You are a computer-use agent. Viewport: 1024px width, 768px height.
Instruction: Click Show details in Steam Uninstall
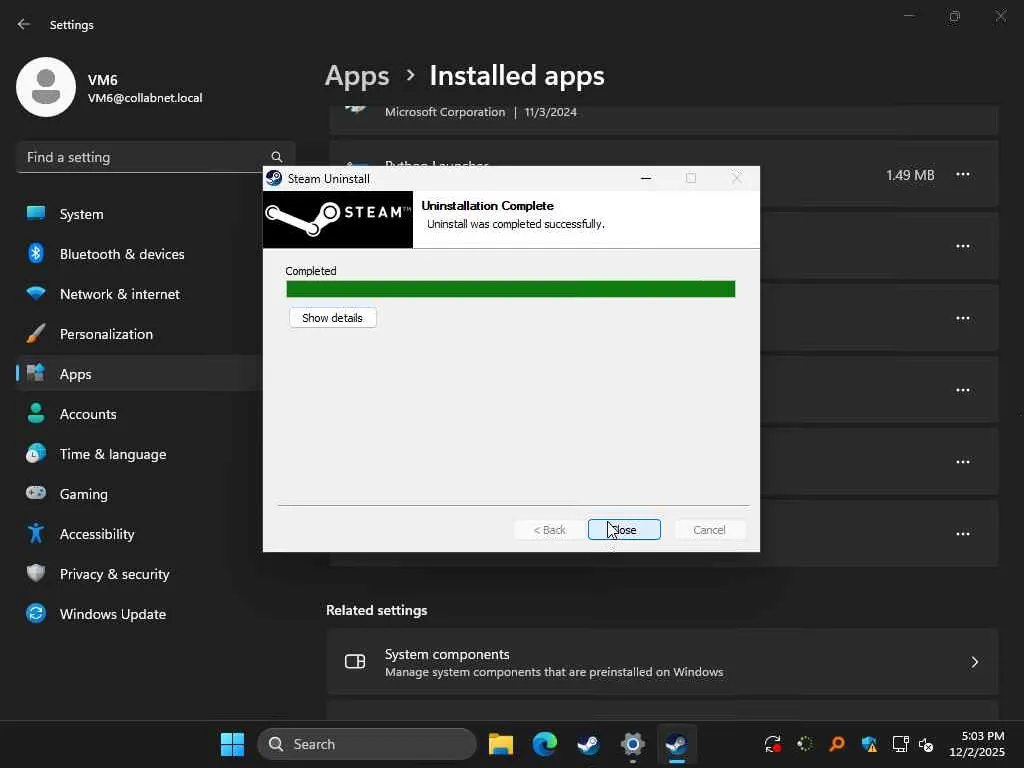click(332, 318)
